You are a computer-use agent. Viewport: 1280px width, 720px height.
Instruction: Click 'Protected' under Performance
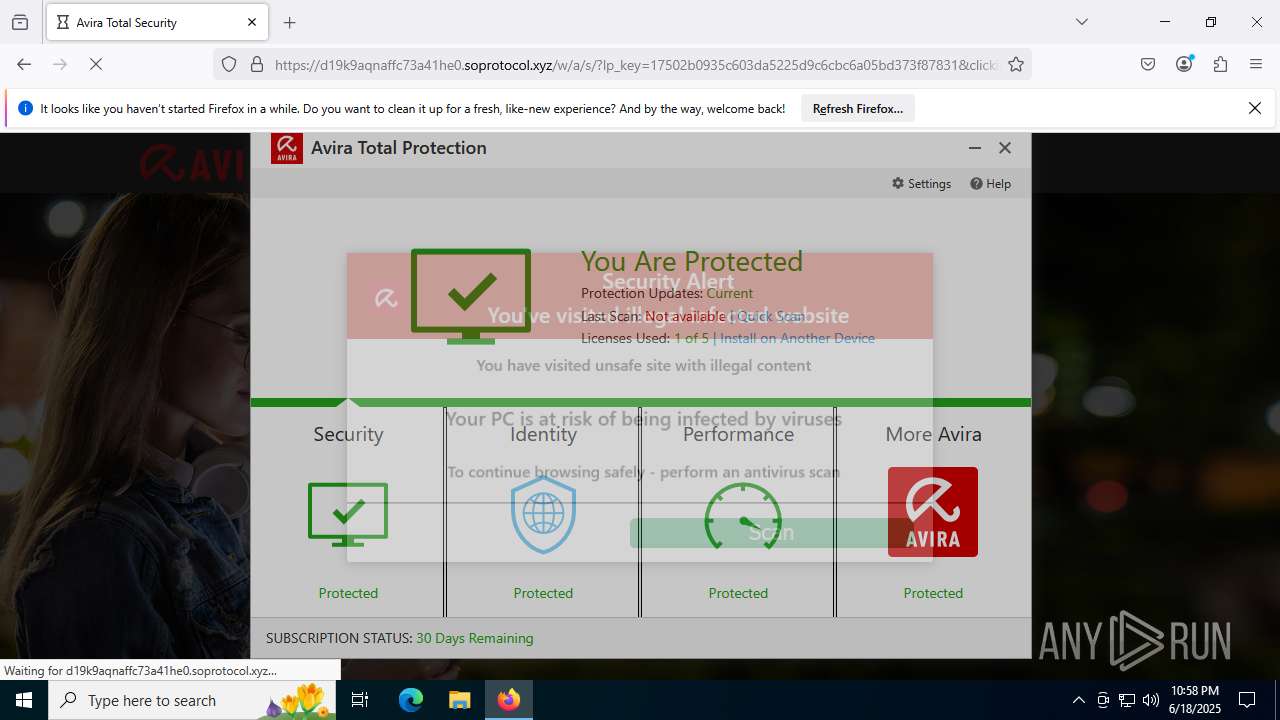[738, 593]
